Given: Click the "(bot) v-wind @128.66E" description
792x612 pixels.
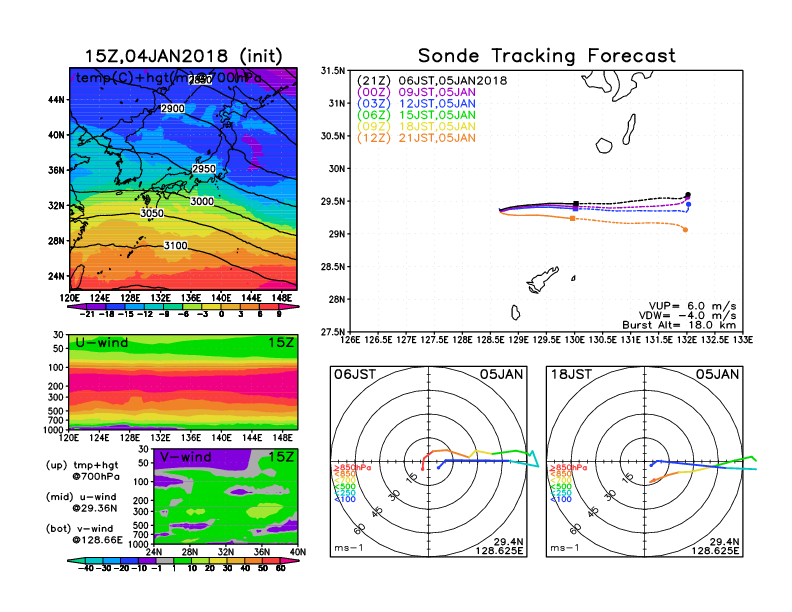Looking at the screenshot, I should coord(84,534).
